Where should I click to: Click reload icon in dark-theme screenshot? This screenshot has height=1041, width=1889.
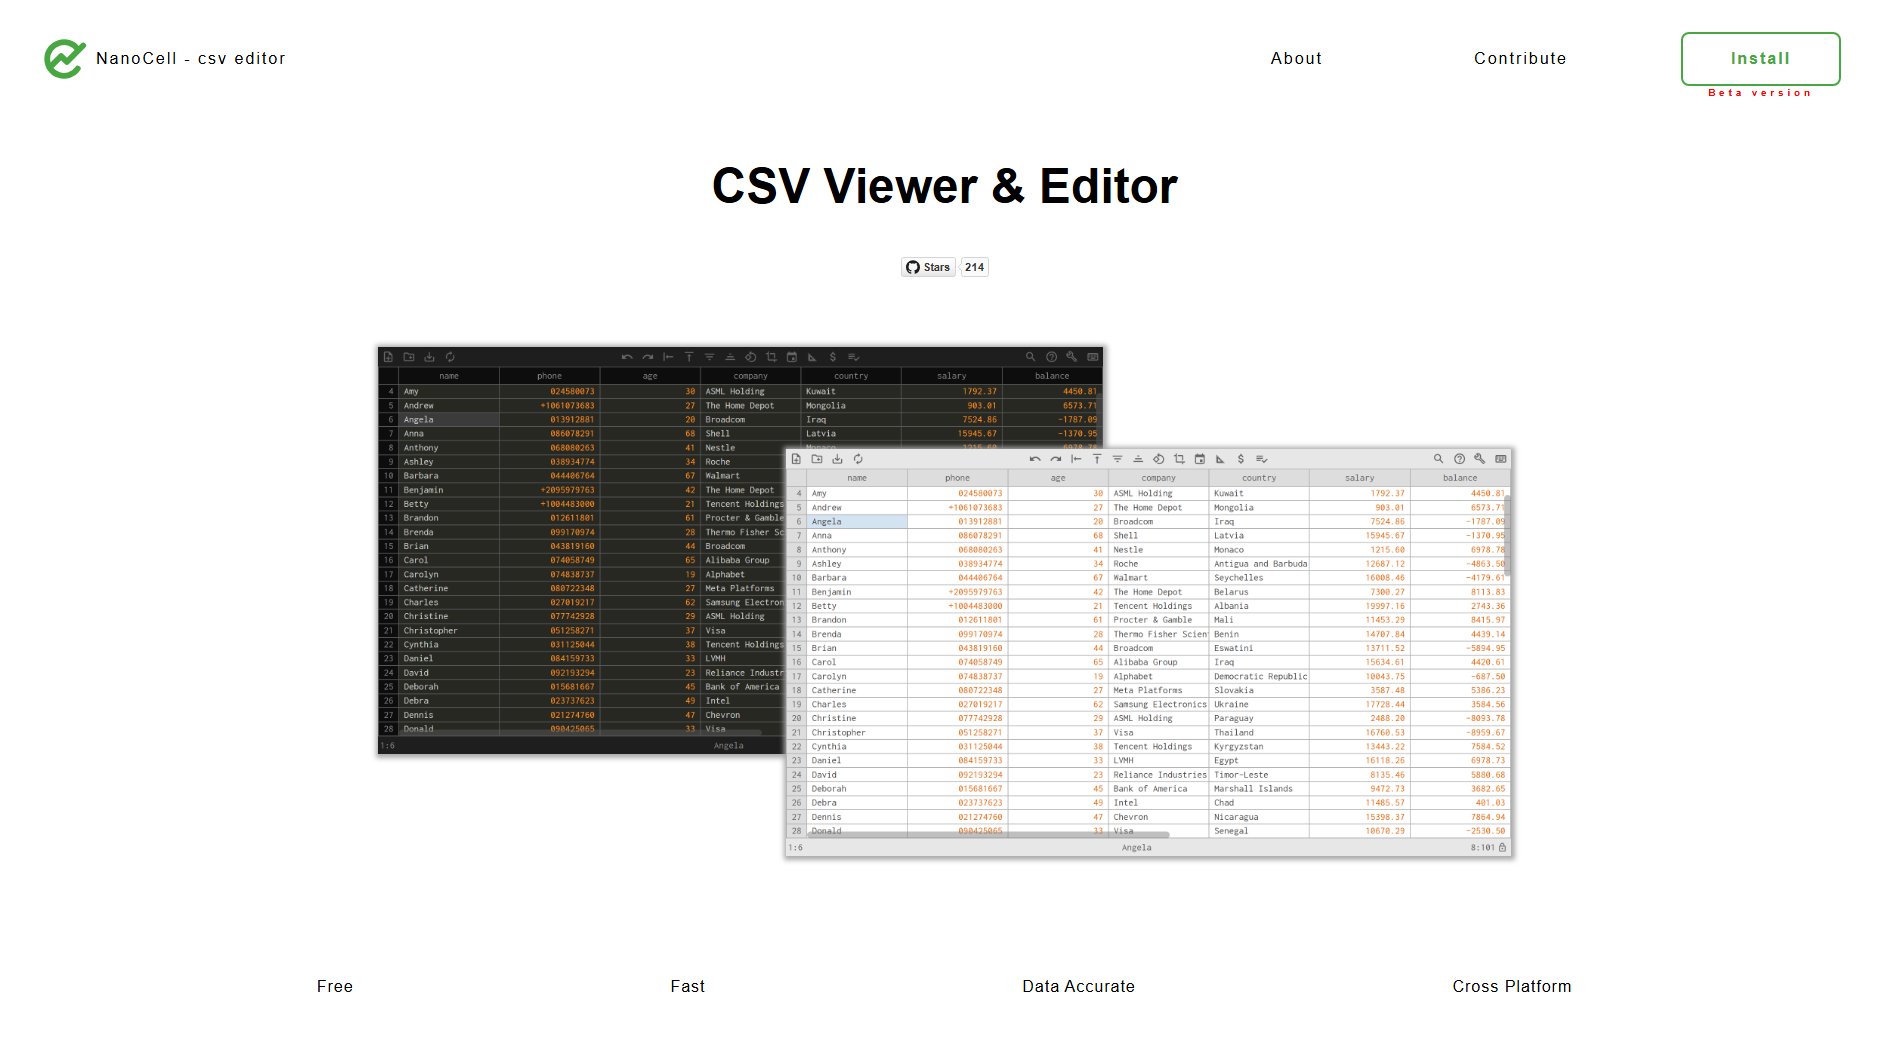[x=450, y=357]
